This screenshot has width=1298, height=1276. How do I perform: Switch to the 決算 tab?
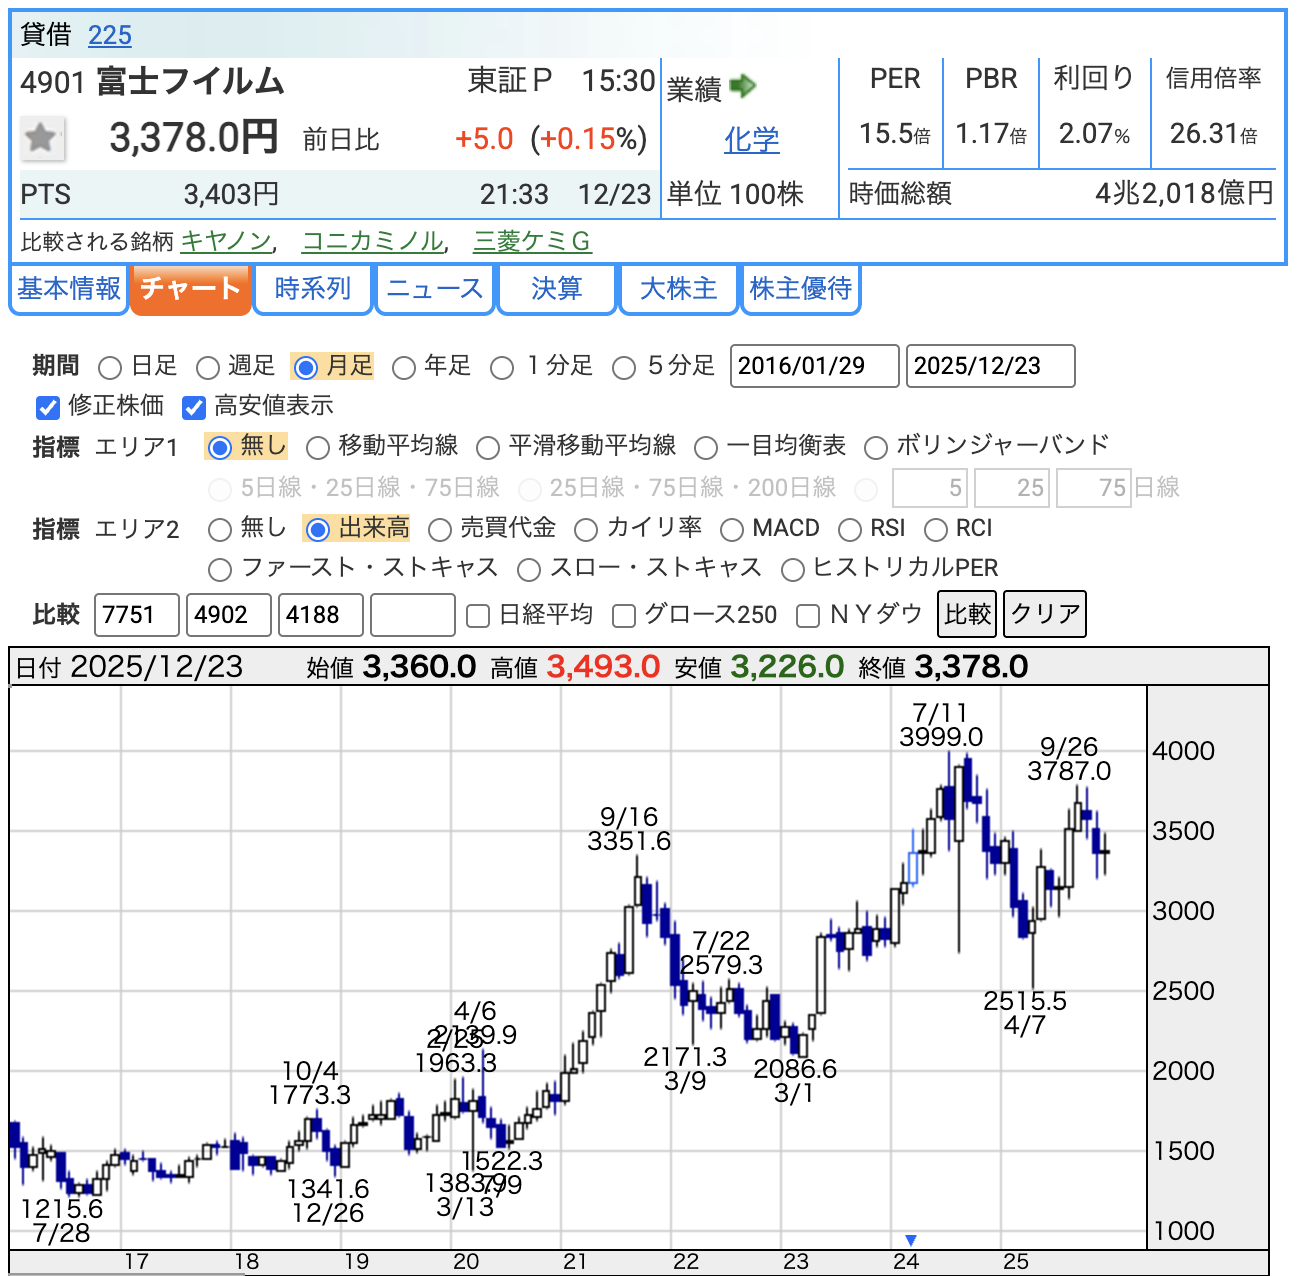click(556, 289)
